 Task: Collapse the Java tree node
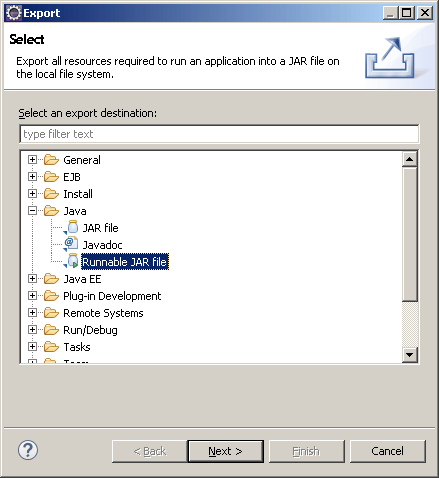coord(32,210)
